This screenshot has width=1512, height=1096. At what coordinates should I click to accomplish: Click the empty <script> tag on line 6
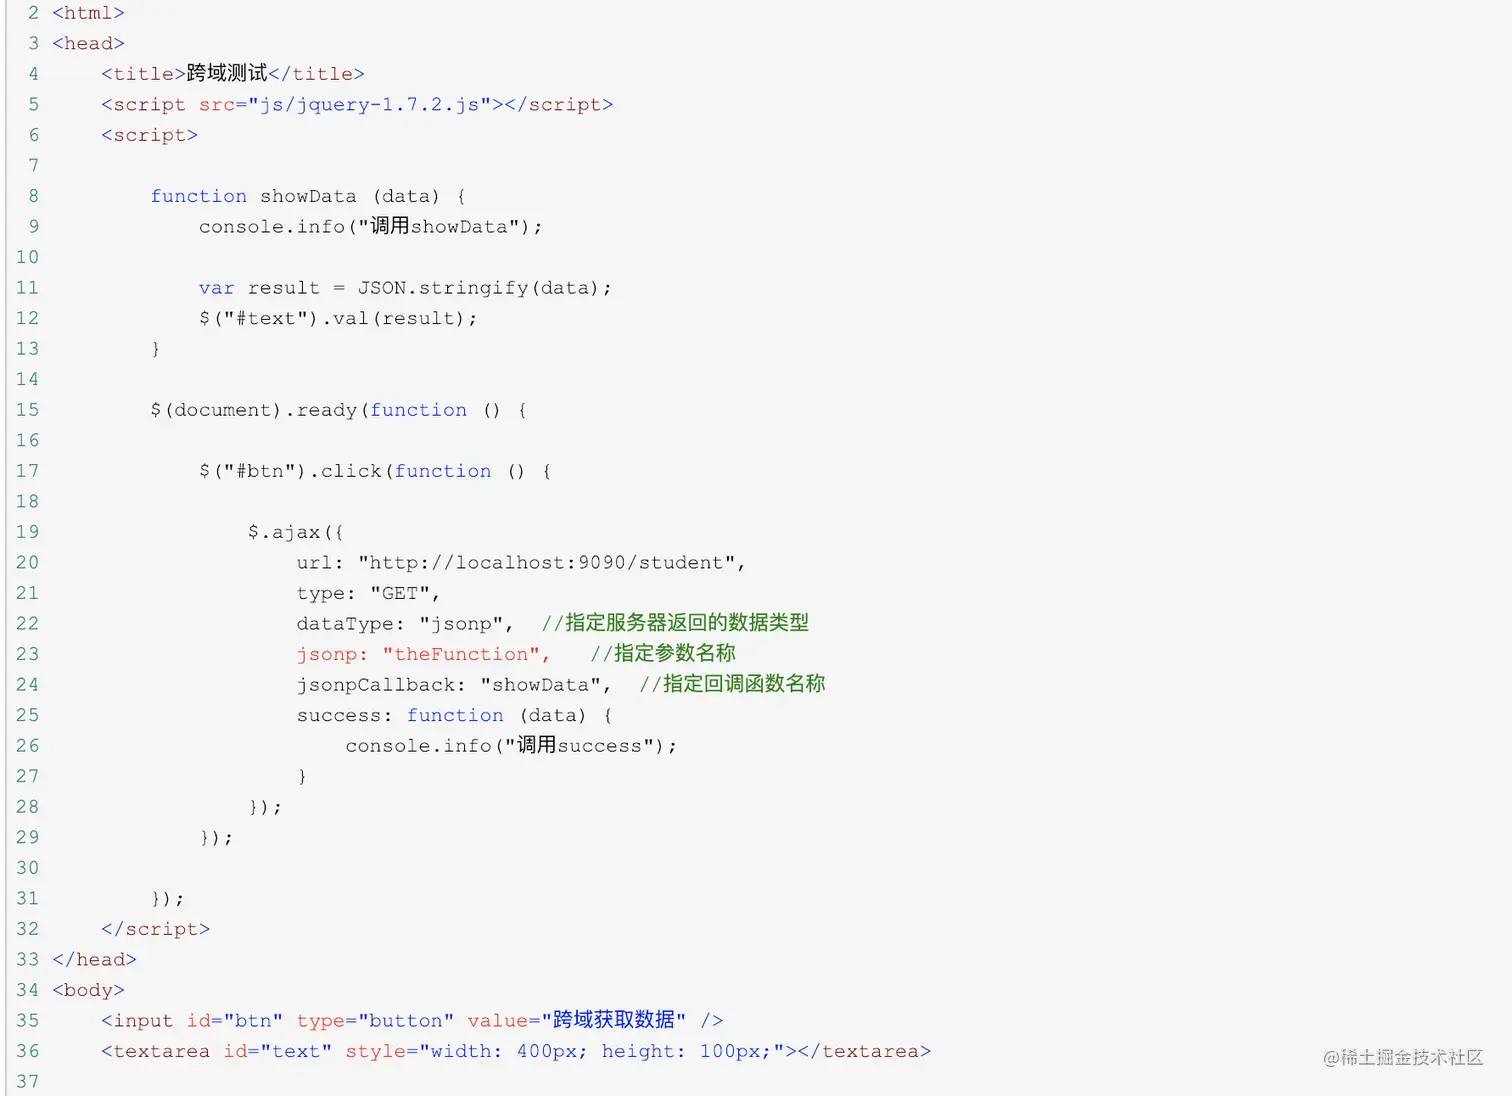tap(149, 135)
